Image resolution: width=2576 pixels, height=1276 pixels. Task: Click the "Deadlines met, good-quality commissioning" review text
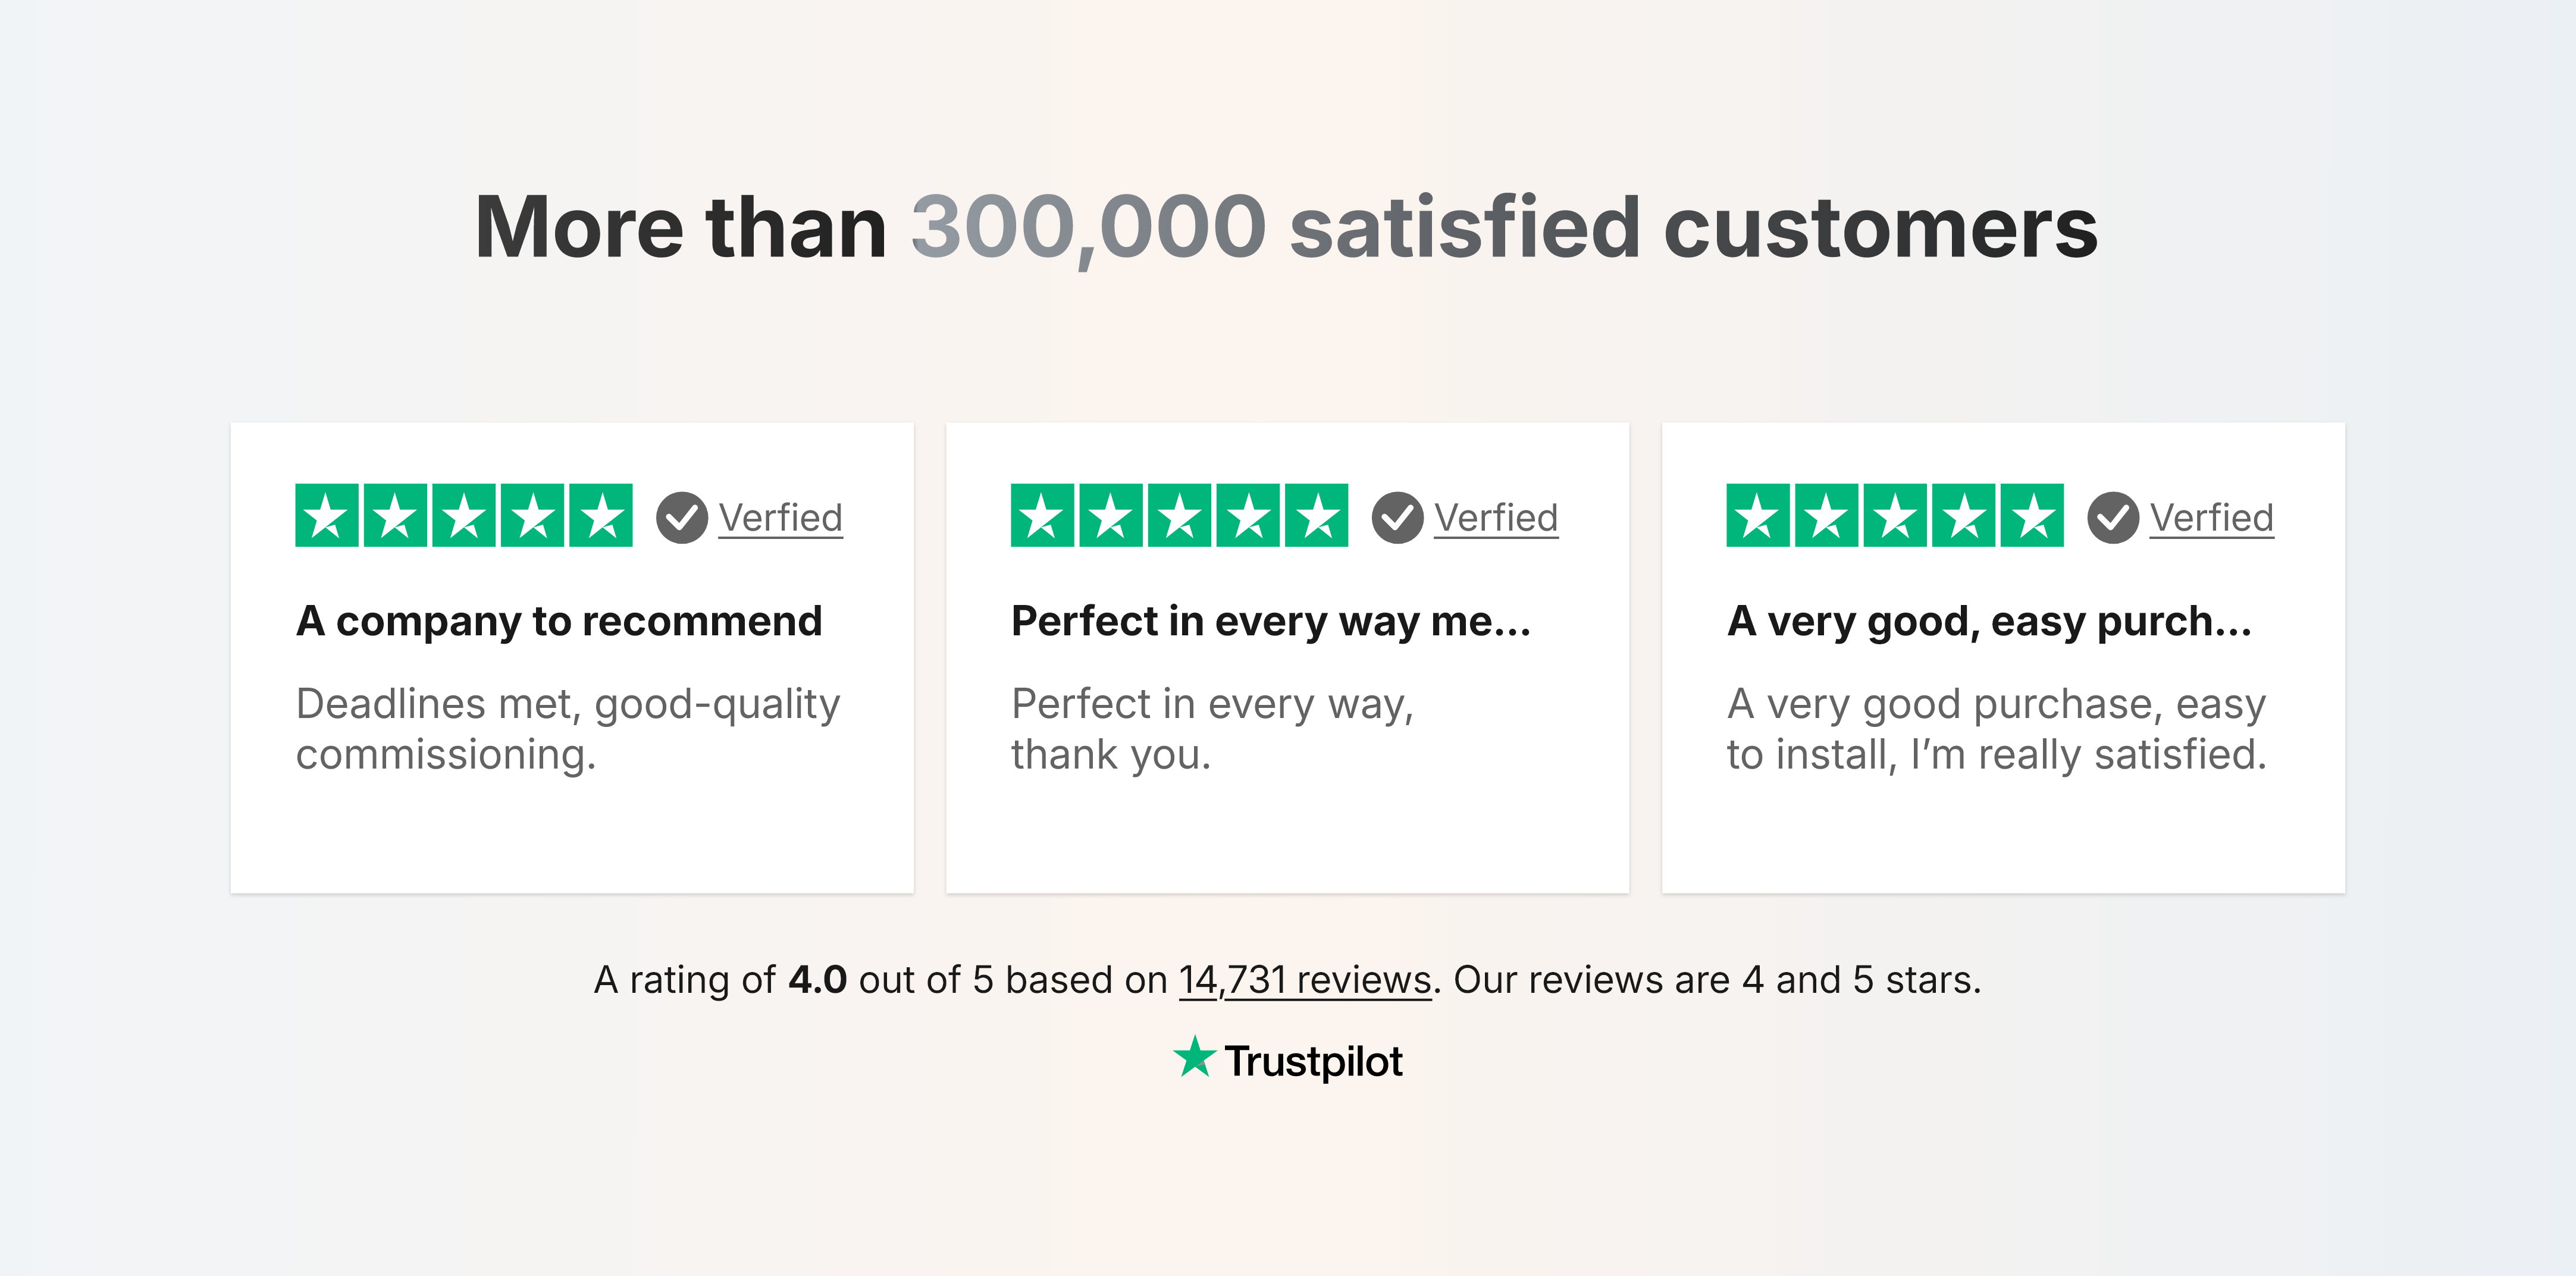point(567,729)
